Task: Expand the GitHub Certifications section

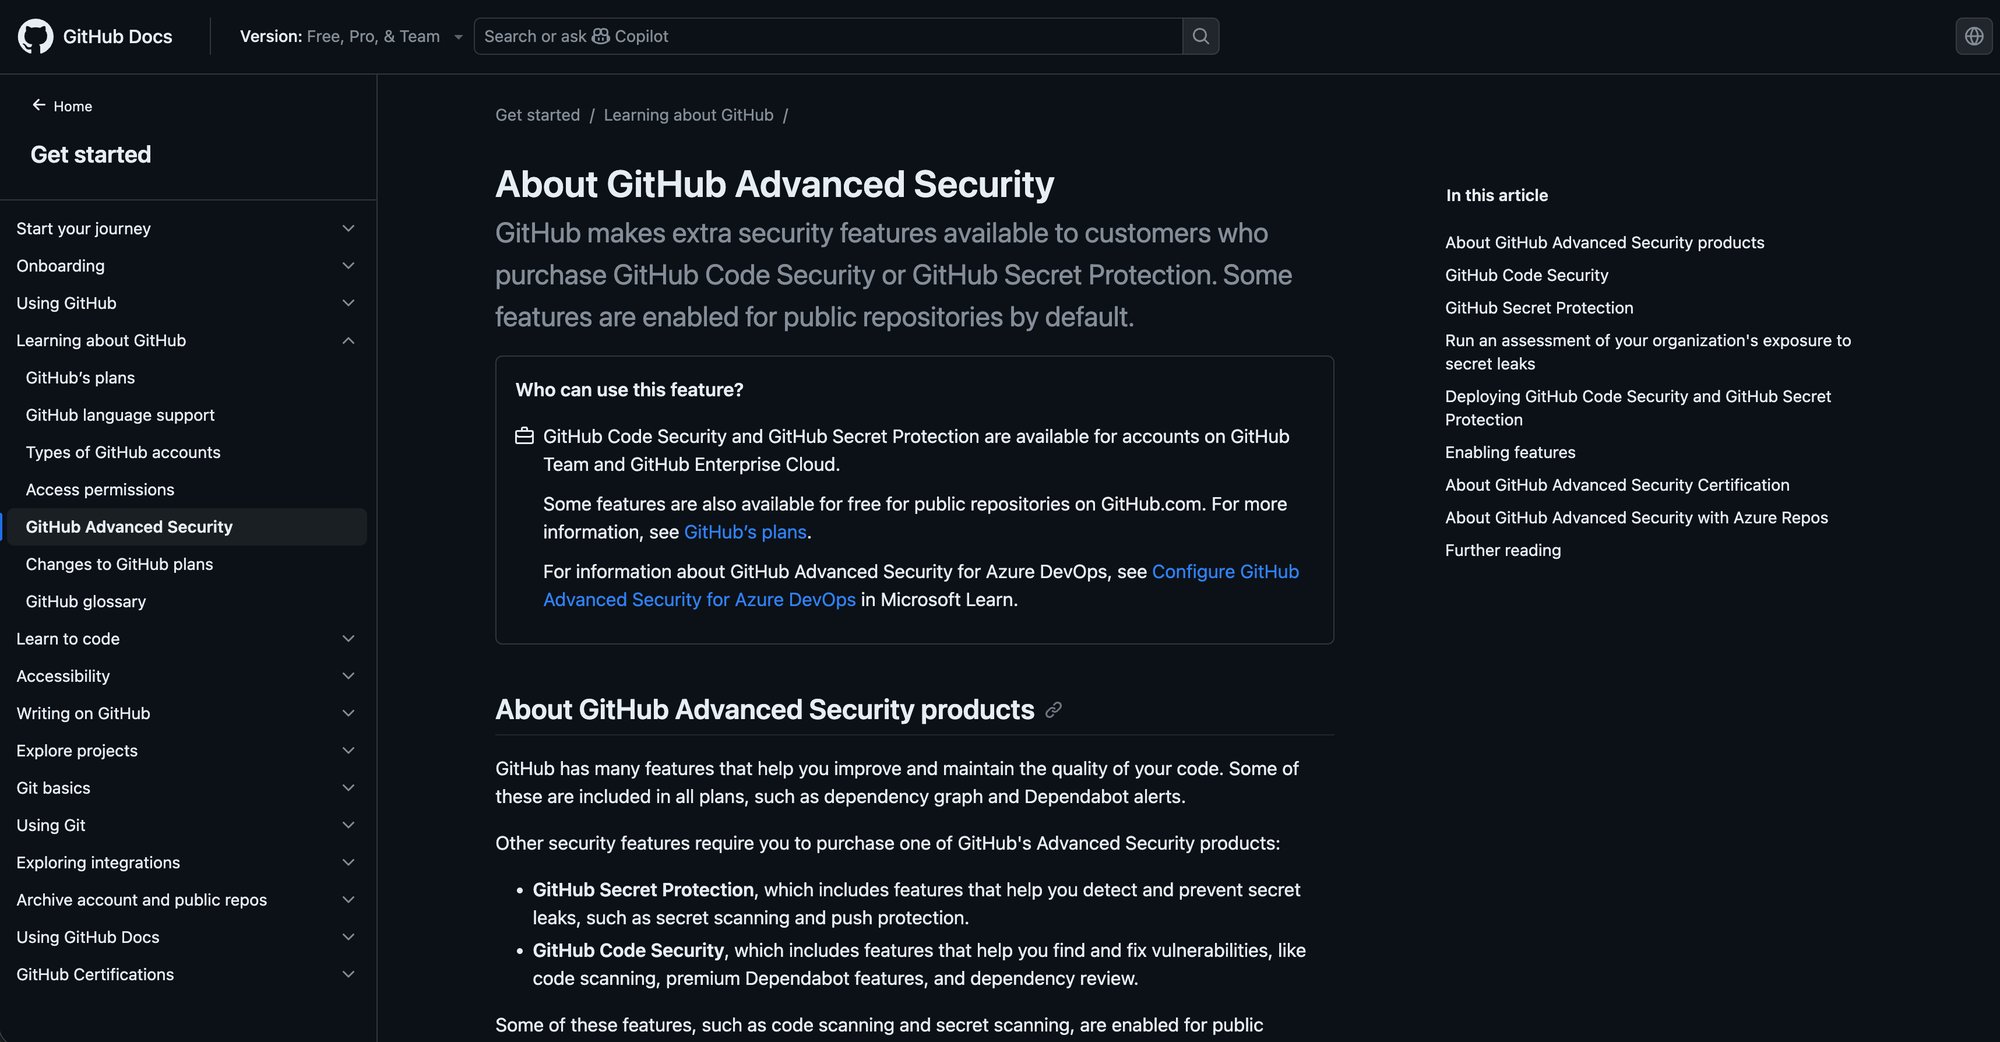Action: tap(348, 974)
